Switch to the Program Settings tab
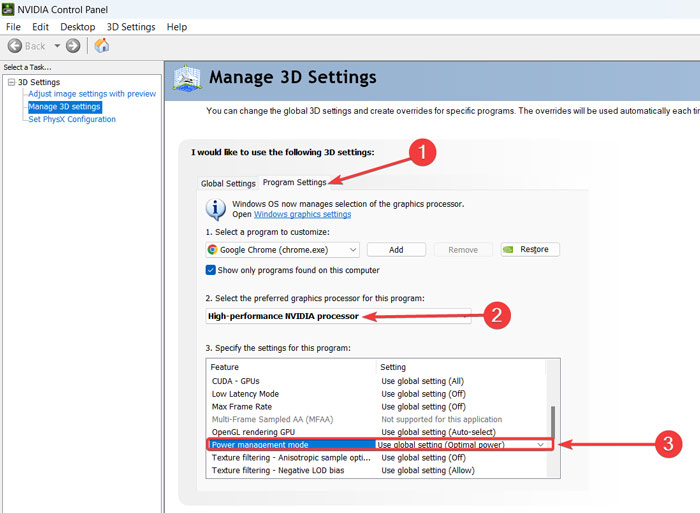Viewport: 700px width, 513px height. tap(295, 182)
